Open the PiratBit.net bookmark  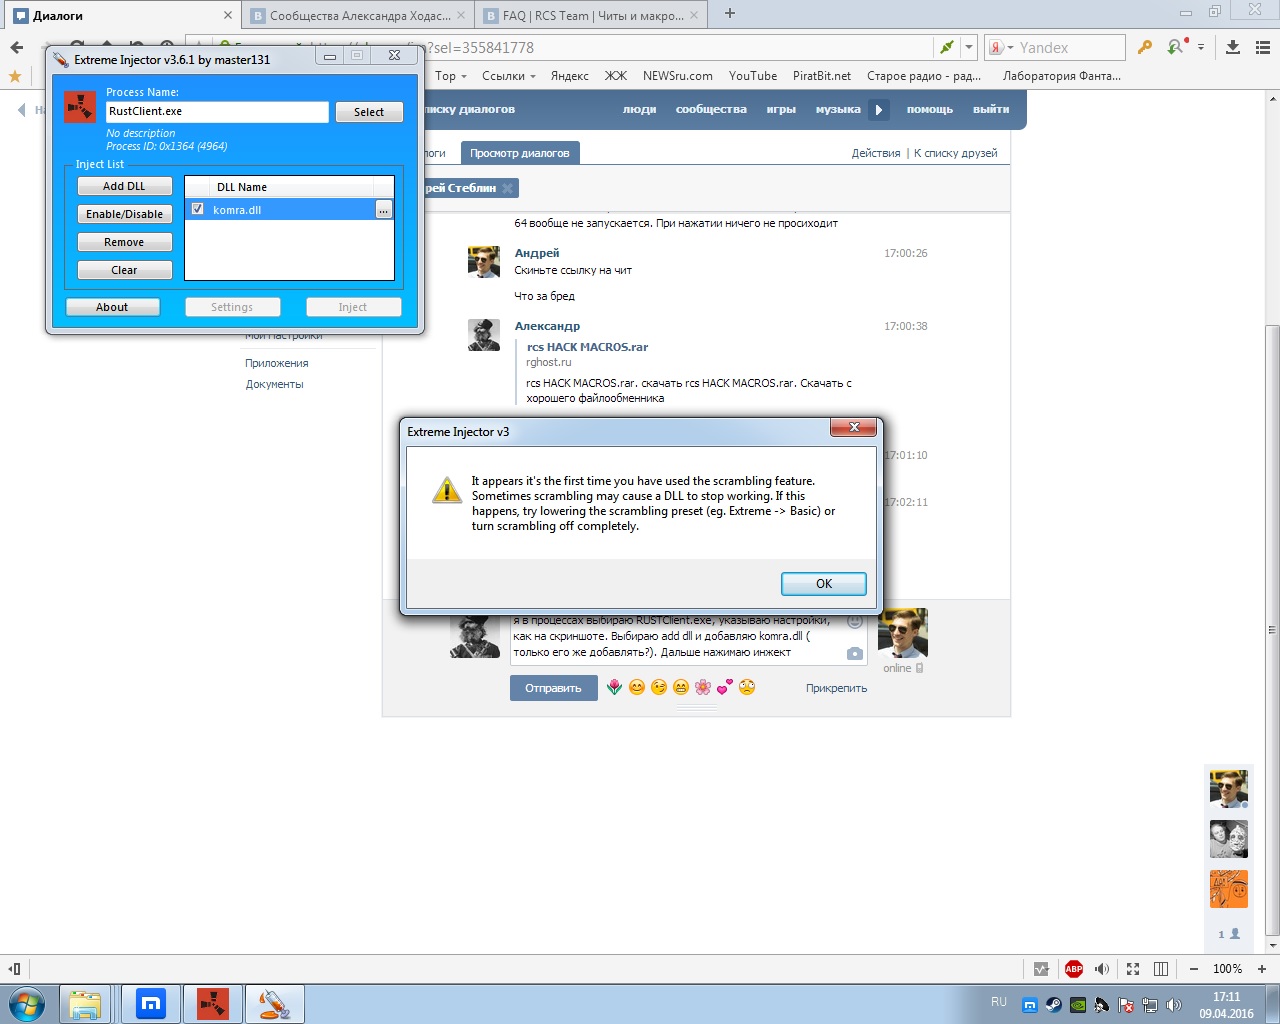pyautogui.click(x=822, y=76)
